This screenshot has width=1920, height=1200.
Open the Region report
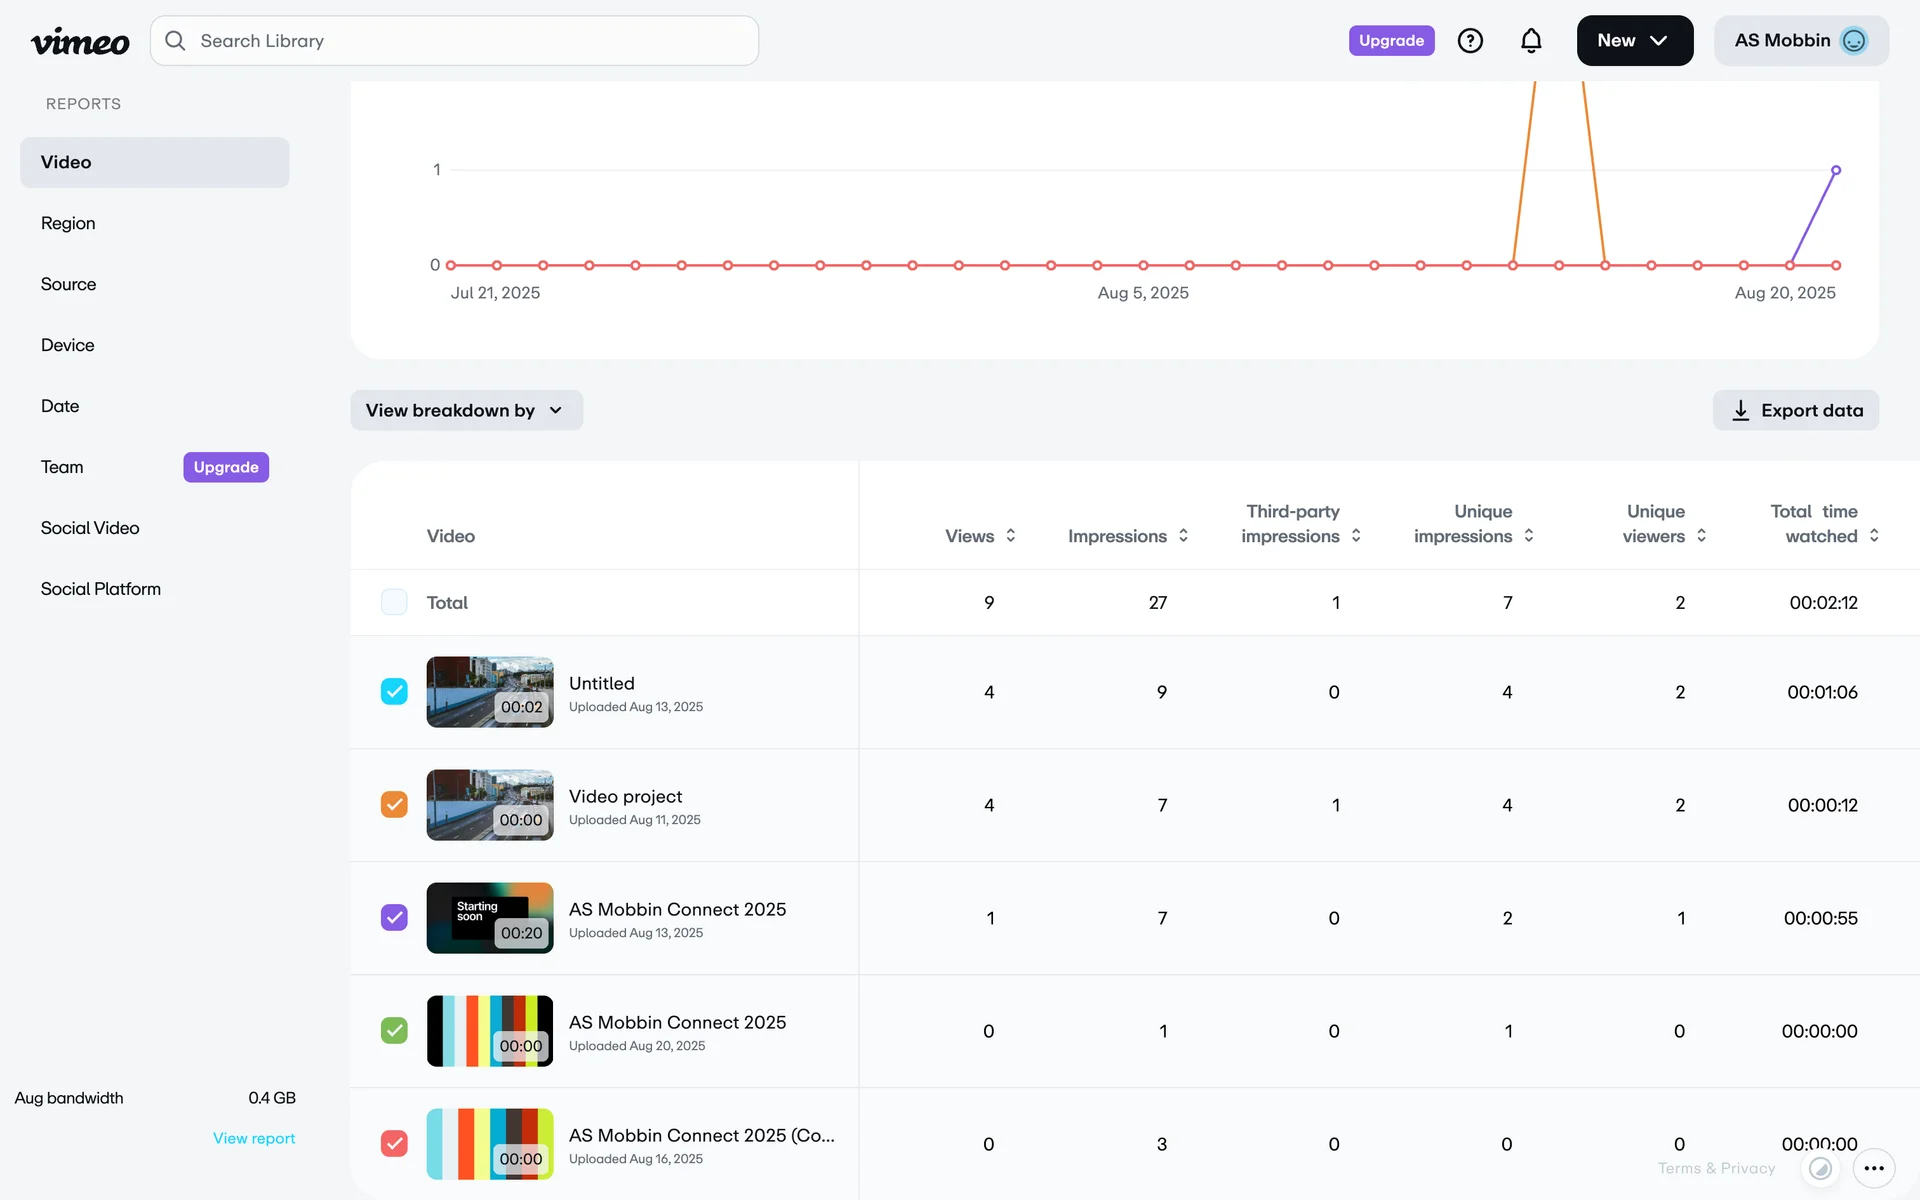coord(68,223)
